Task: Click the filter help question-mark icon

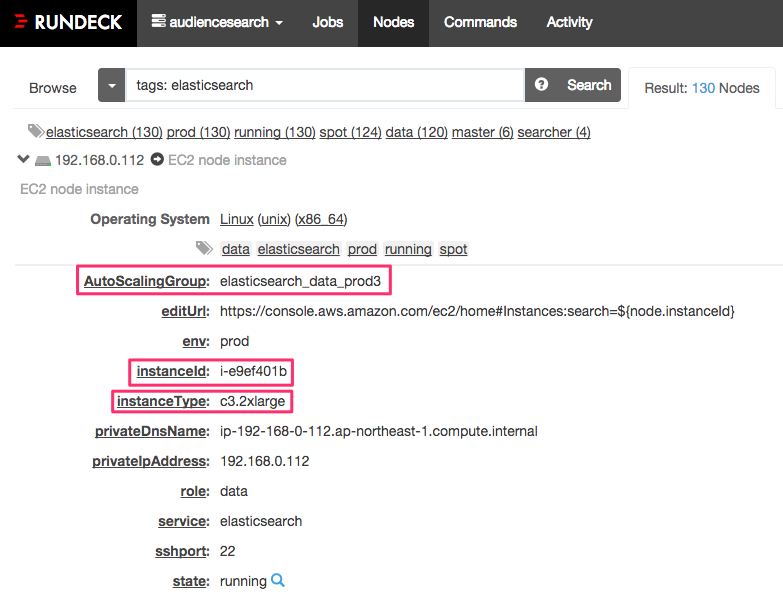Action: [x=541, y=84]
